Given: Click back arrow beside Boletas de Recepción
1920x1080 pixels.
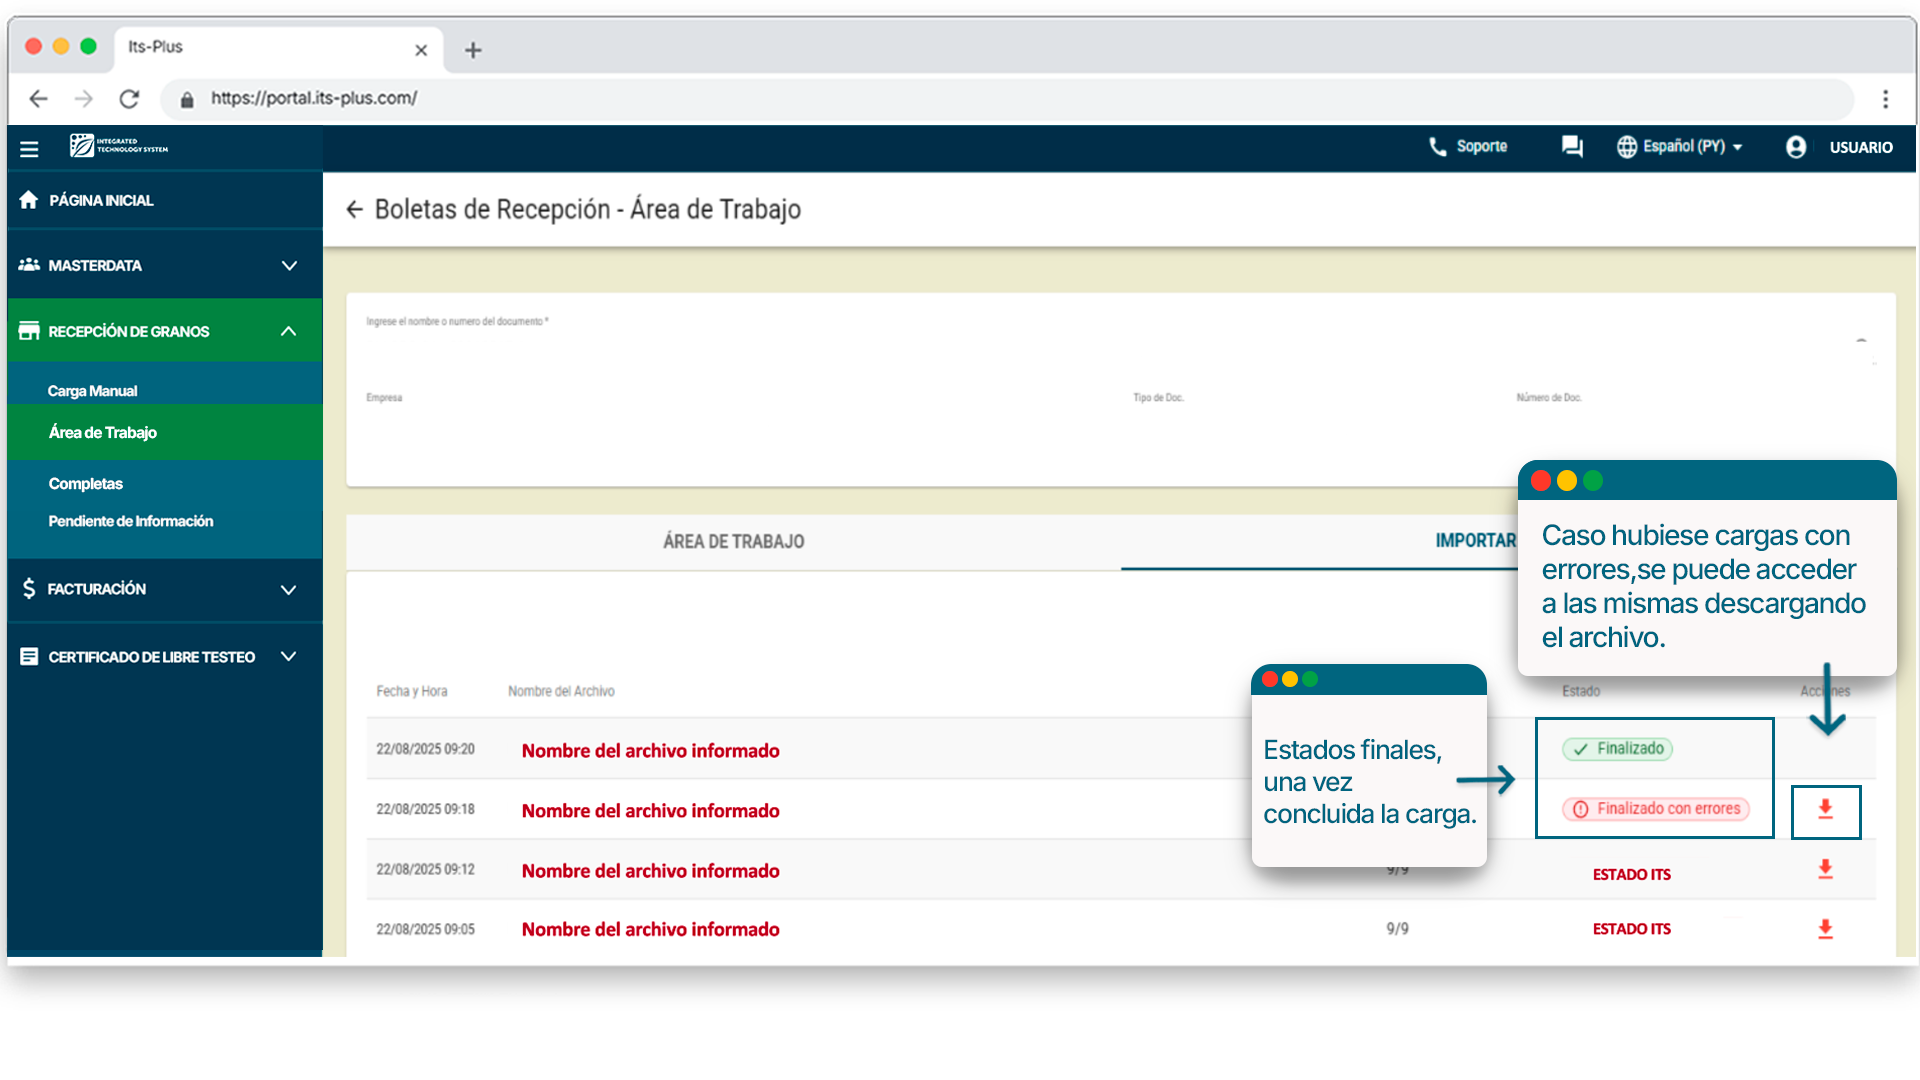Looking at the screenshot, I should [x=354, y=209].
